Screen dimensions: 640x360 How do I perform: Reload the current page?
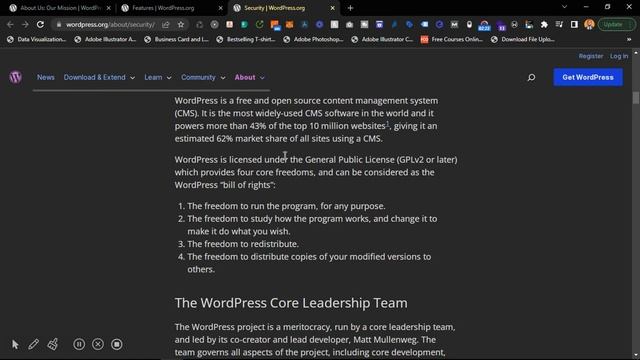click(x=40, y=24)
